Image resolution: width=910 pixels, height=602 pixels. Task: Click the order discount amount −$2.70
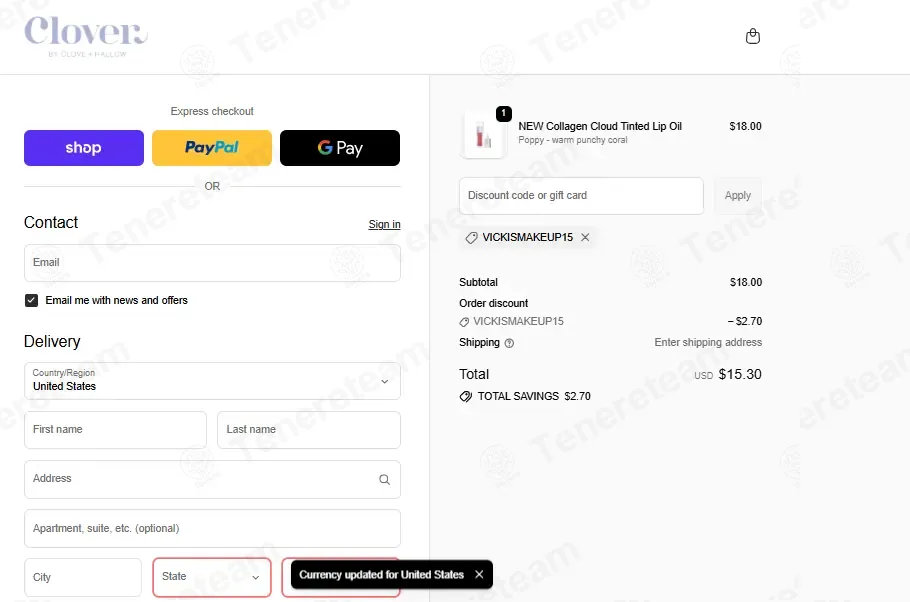click(745, 321)
